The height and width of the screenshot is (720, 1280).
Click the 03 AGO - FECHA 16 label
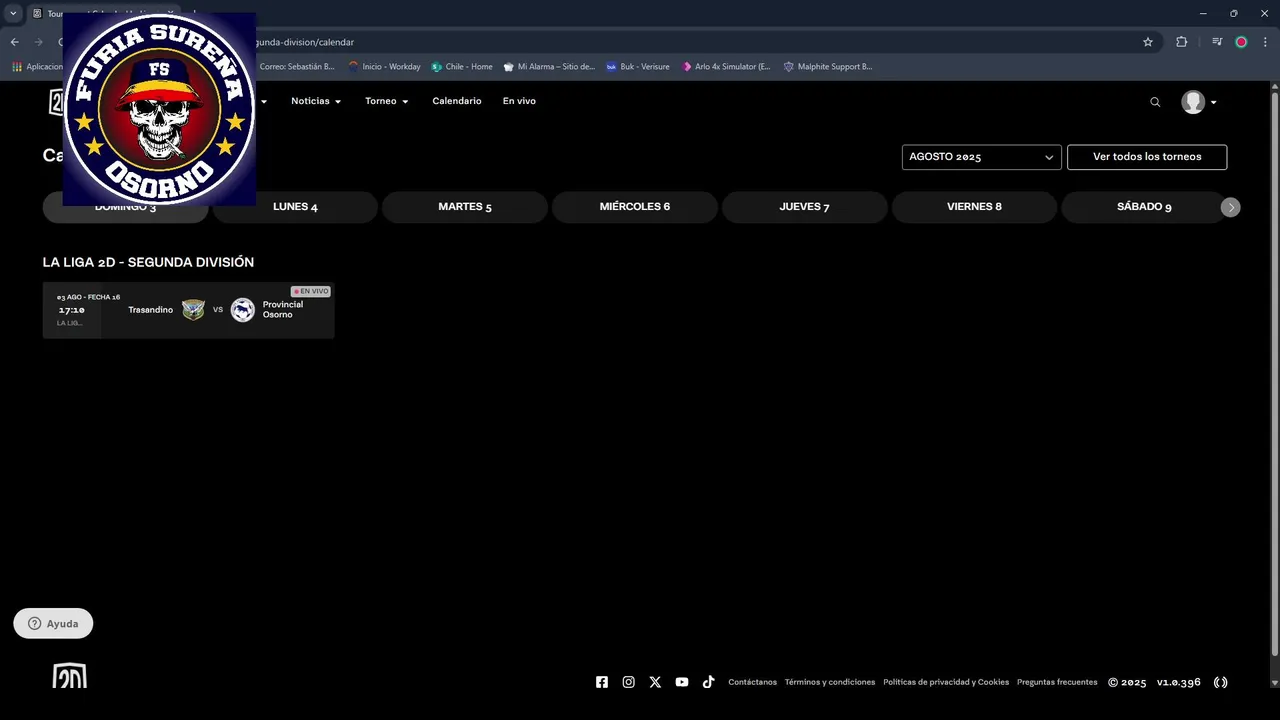tap(88, 297)
